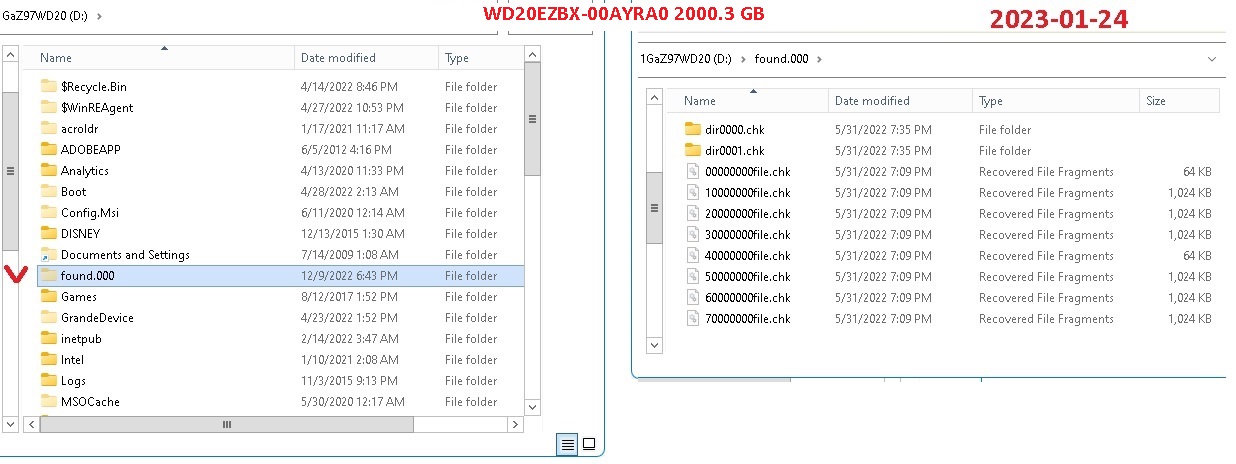Click the Logs folder icon
1236x464 pixels.
tap(49, 381)
